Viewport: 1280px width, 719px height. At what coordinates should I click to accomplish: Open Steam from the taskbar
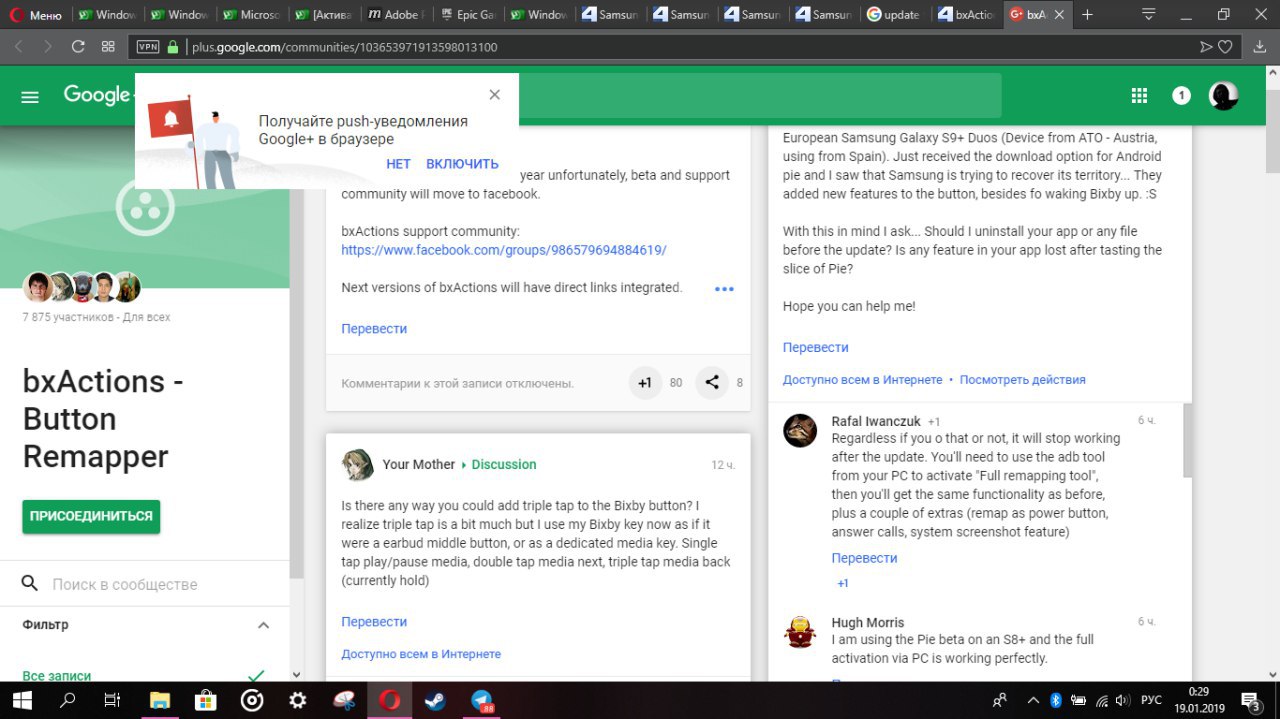pos(435,700)
